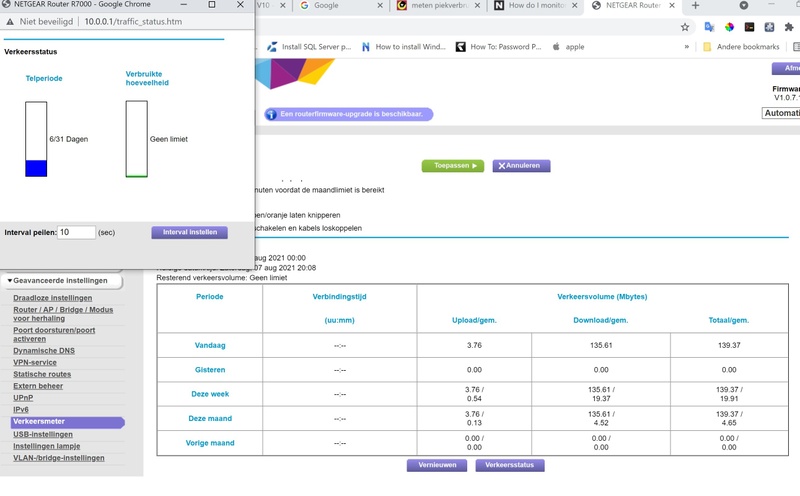800x496 pixels.
Task: Open the Chrome extensions puzzle icon
Action: tap(789, 27)
